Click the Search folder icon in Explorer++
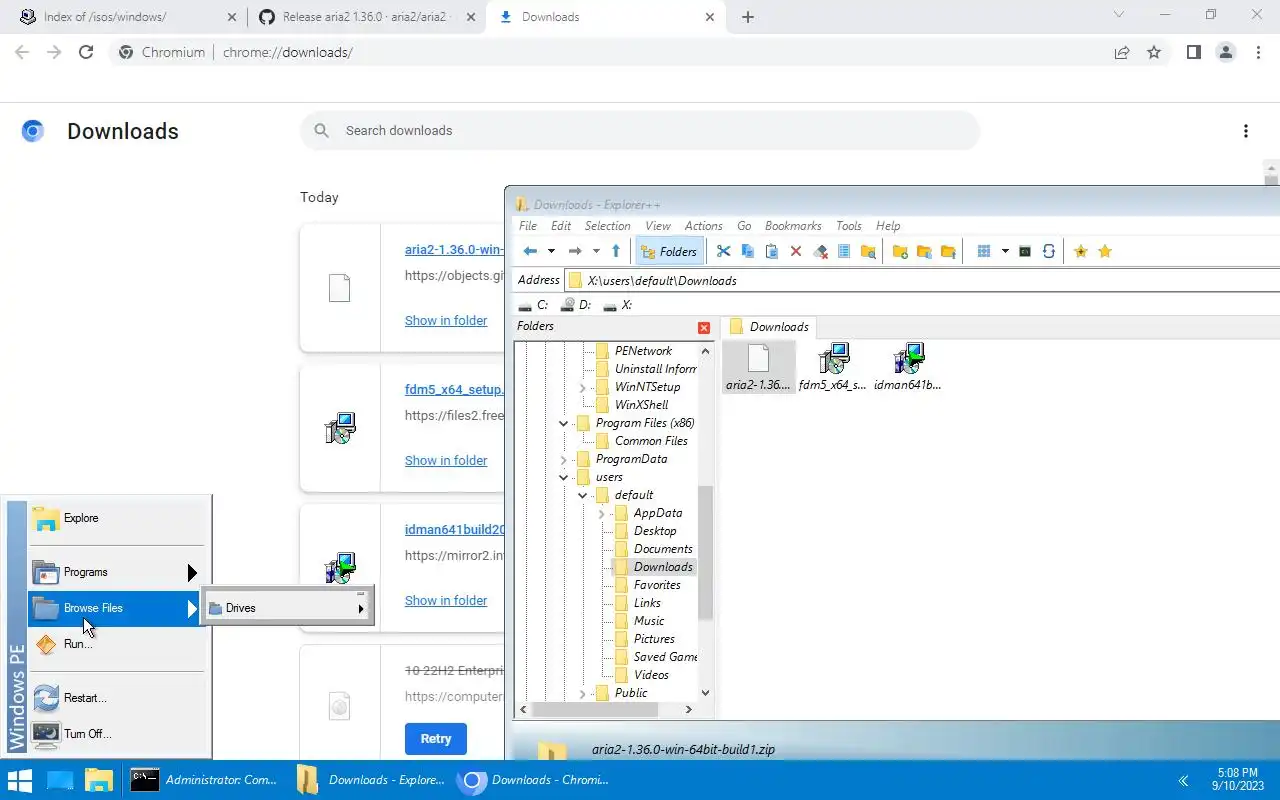 point(868,251)
